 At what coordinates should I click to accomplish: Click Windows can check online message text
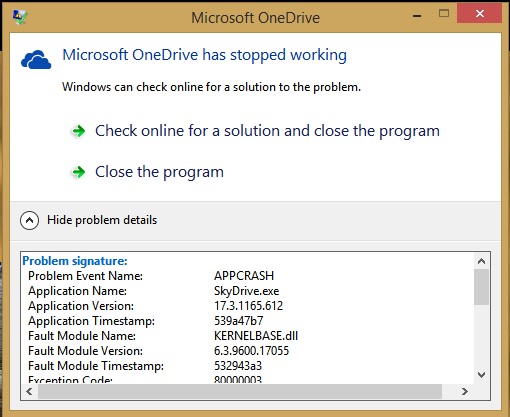point(211,87)
